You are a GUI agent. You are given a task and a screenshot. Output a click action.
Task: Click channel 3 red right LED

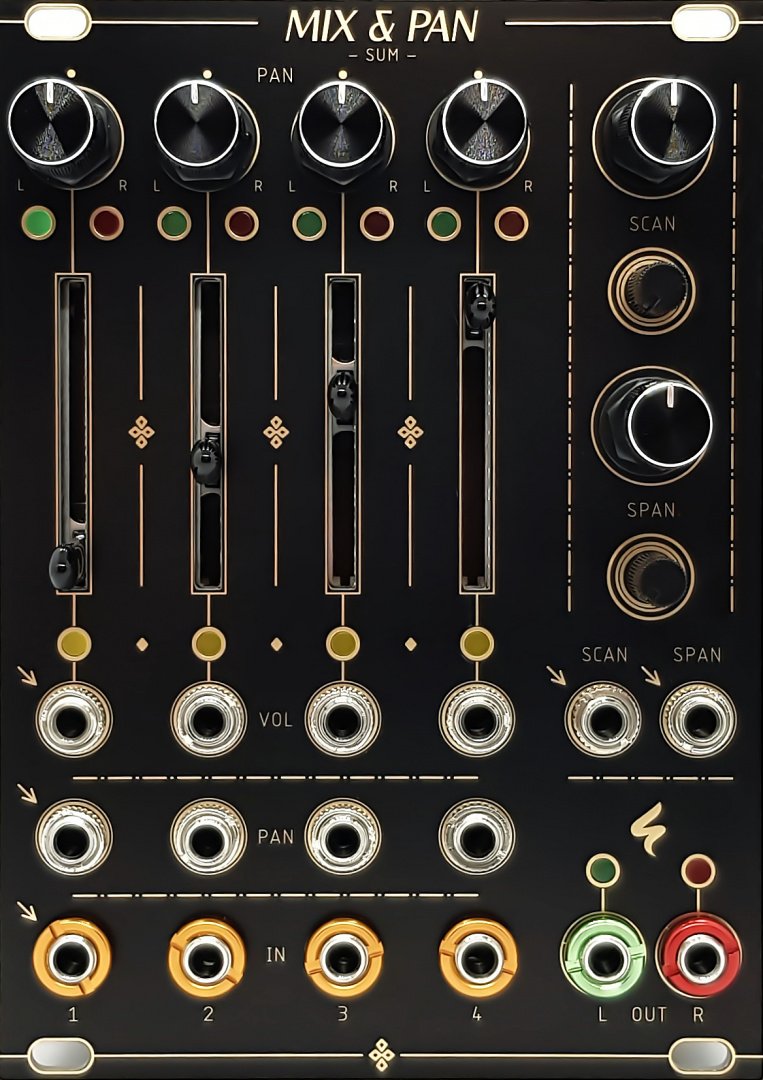pos(377,223)
